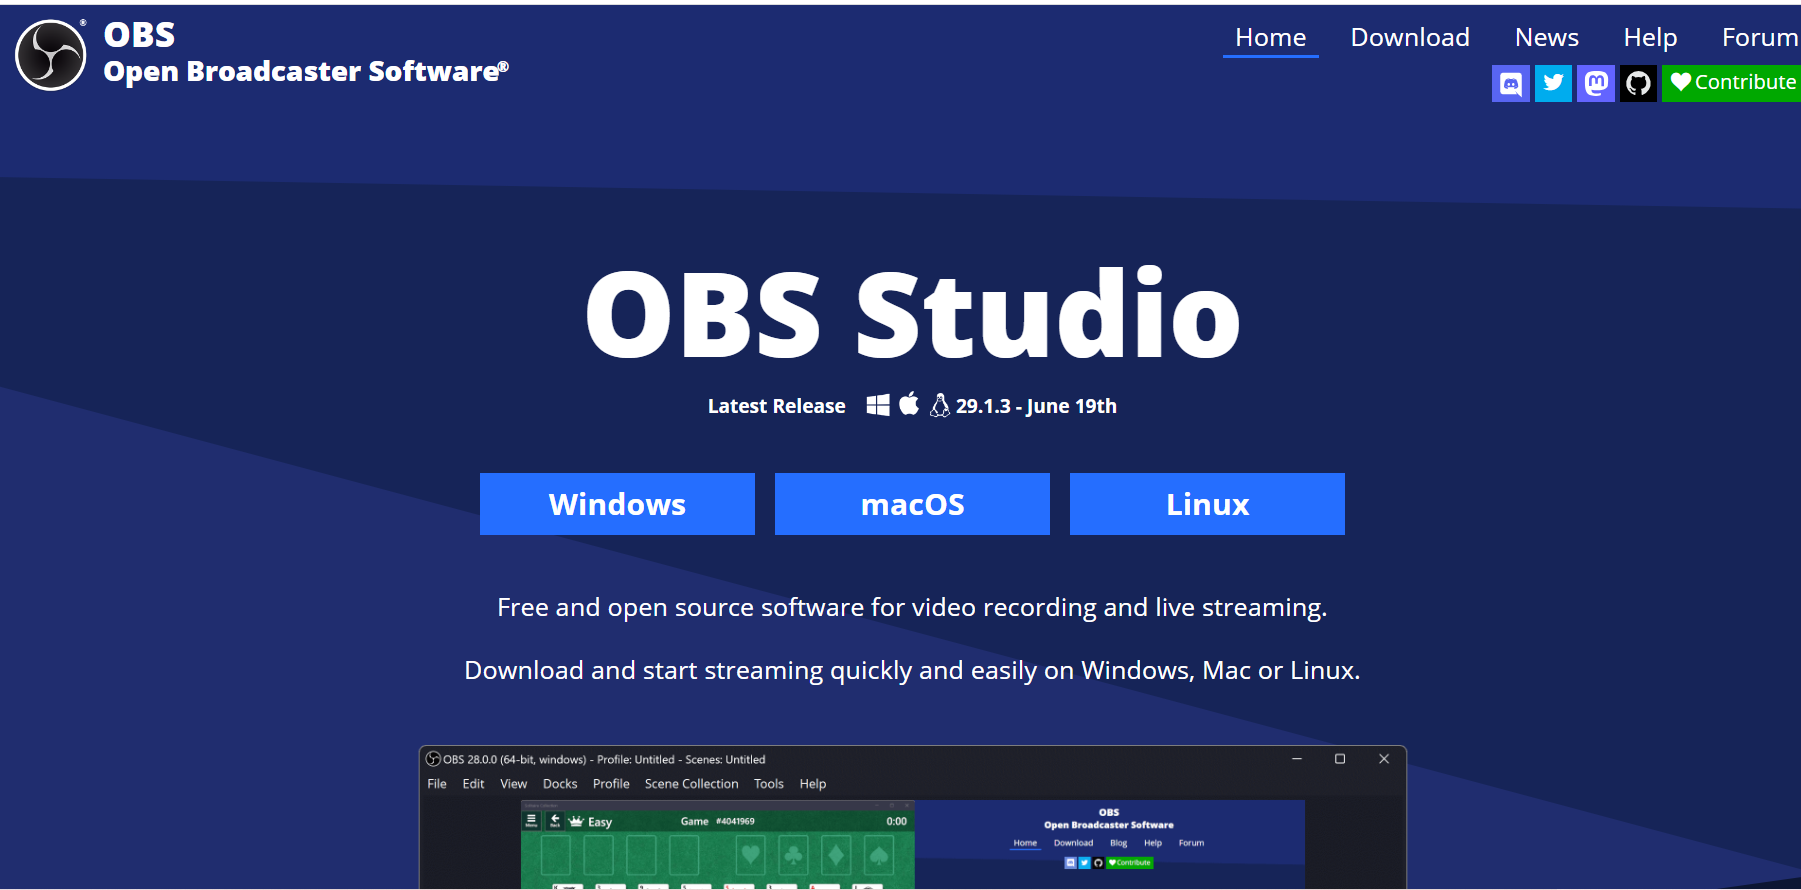The image size is (1801, 890).
Task: Open the Download nav link
Action: [1410, 38]
